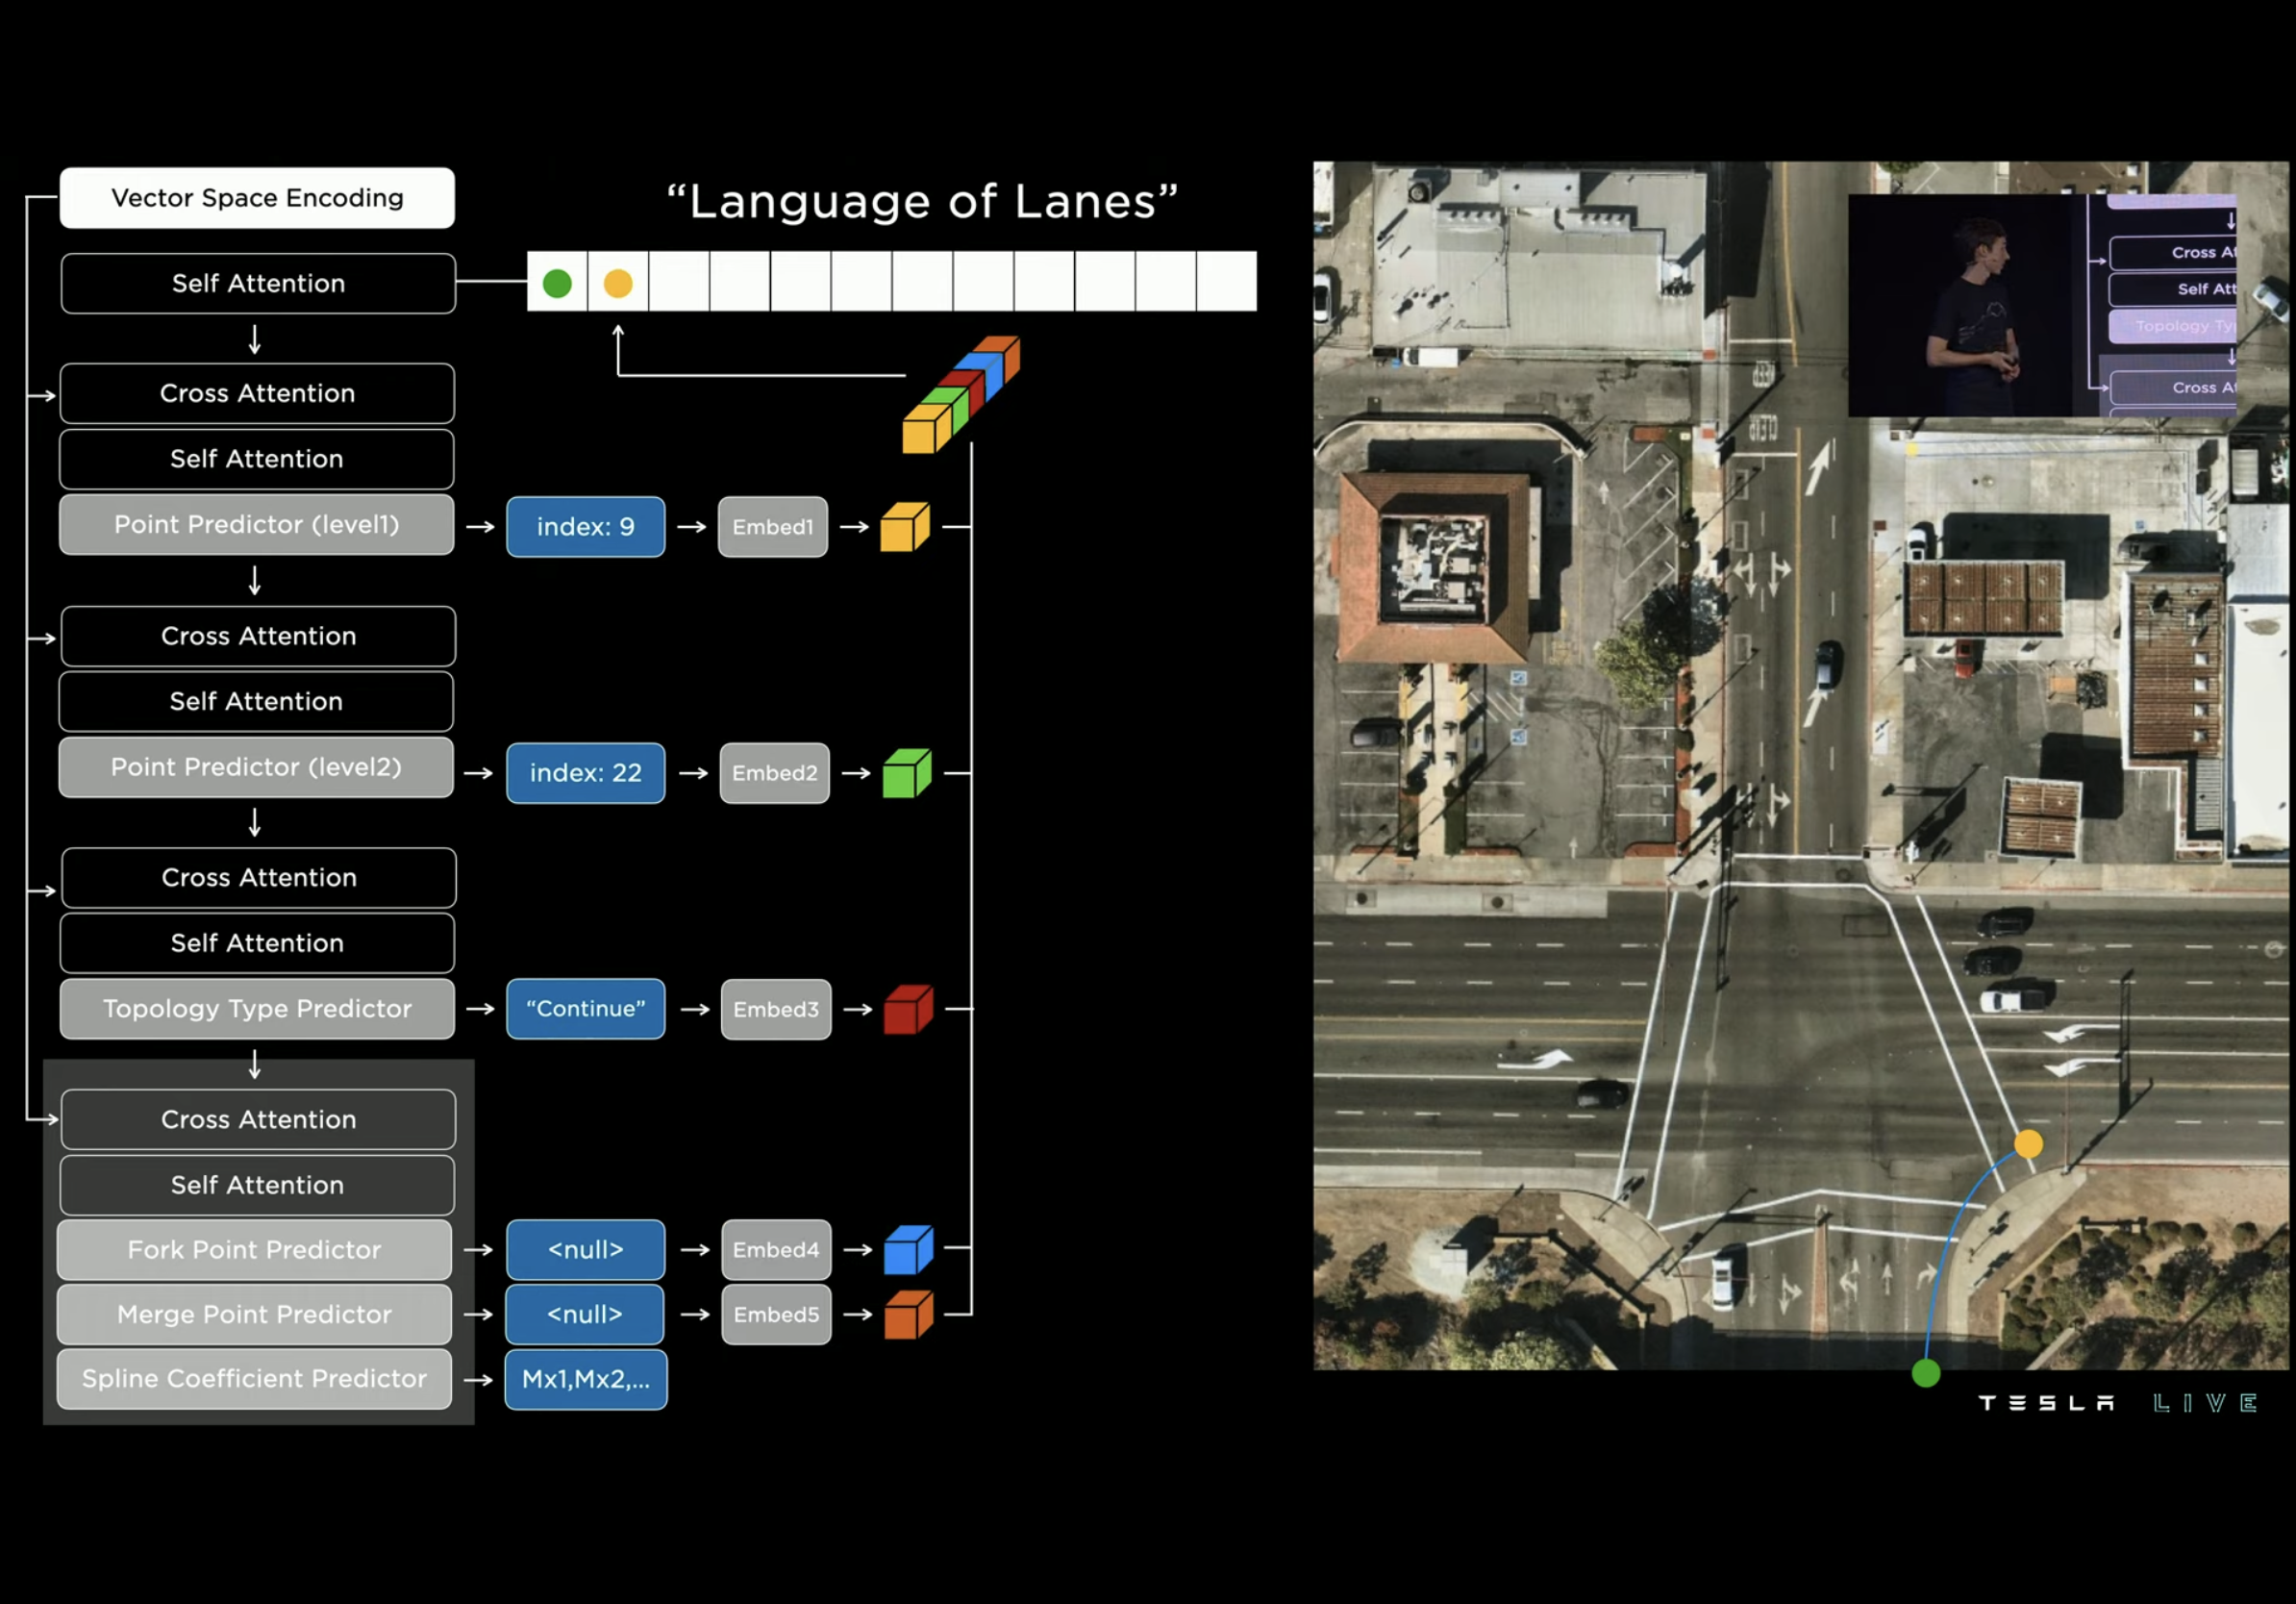This screenshot has height=1604, width=2296.
Task: Click the speaker video inset thumbnail
Action: pyautogui.click(x=2041, y=305)
